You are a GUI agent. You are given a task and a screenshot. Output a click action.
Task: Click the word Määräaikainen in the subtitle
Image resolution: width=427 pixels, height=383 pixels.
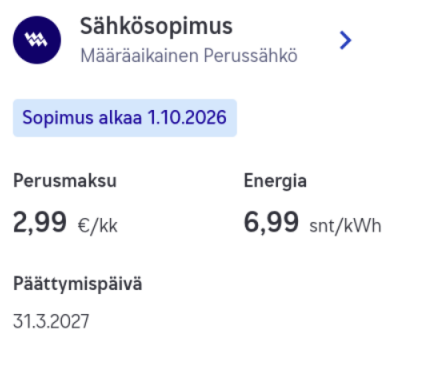click(140, 55)
